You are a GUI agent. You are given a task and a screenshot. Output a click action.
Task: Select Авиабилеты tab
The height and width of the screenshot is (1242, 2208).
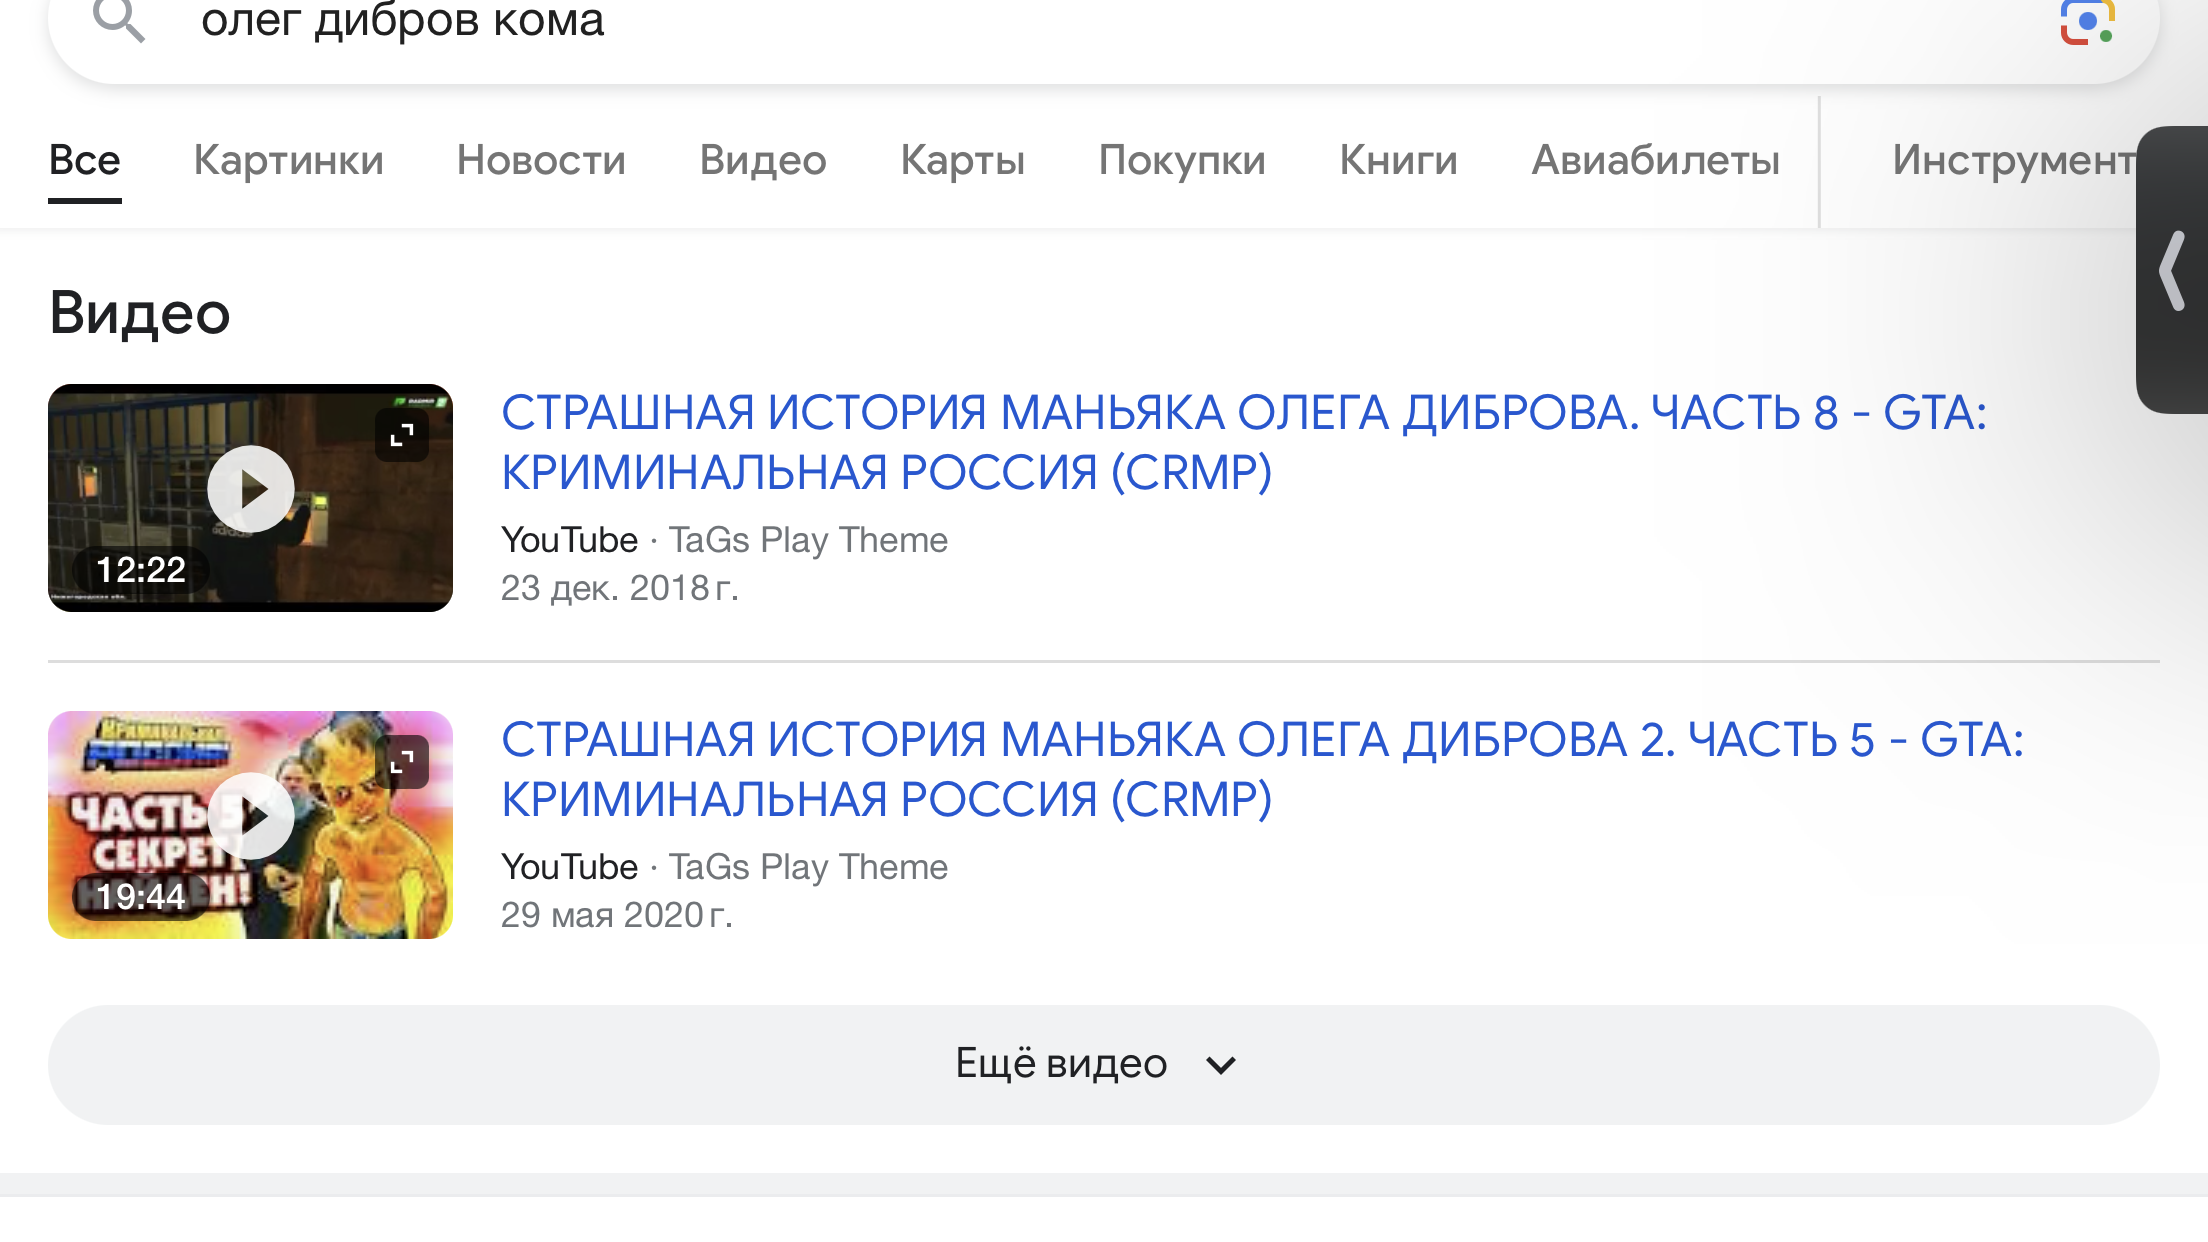coord(1655,160)
